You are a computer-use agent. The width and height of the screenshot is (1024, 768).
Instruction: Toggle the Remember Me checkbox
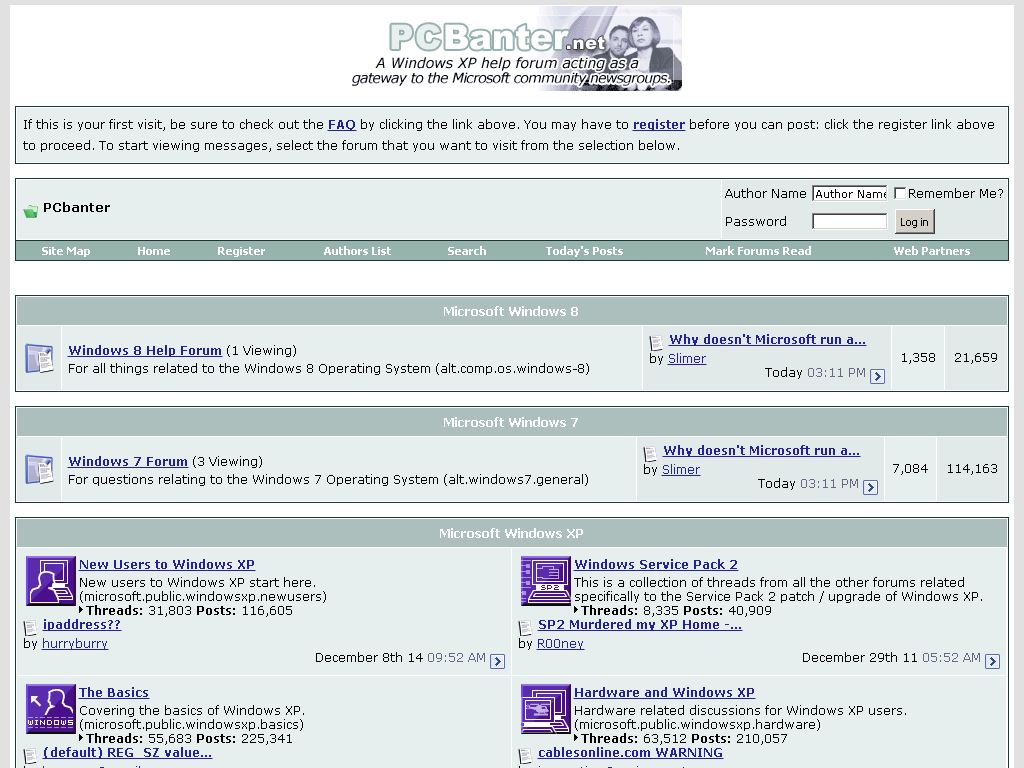tap(899, 193)
